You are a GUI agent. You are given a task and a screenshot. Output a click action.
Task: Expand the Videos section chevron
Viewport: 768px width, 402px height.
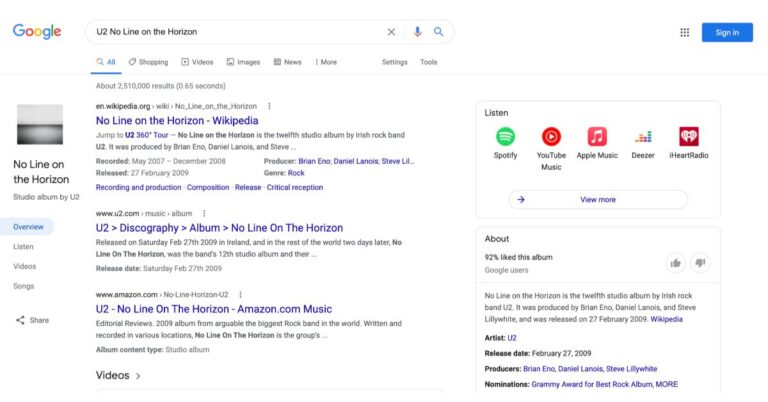[x=138, y=376]
